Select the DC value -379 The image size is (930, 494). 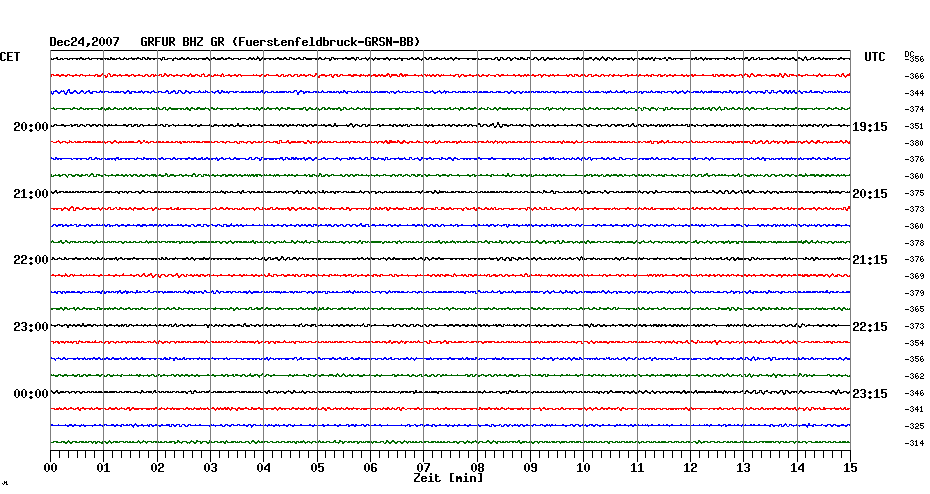coord(914,293)
